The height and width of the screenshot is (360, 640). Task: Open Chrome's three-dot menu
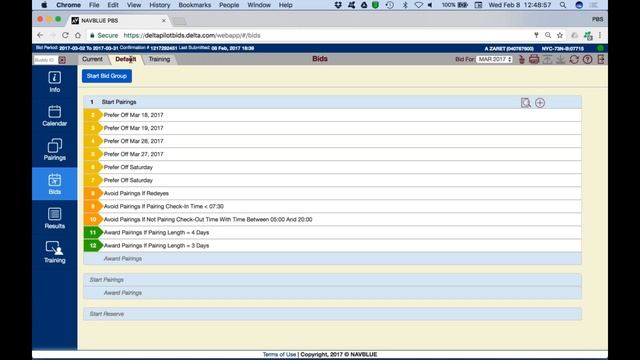600,36
